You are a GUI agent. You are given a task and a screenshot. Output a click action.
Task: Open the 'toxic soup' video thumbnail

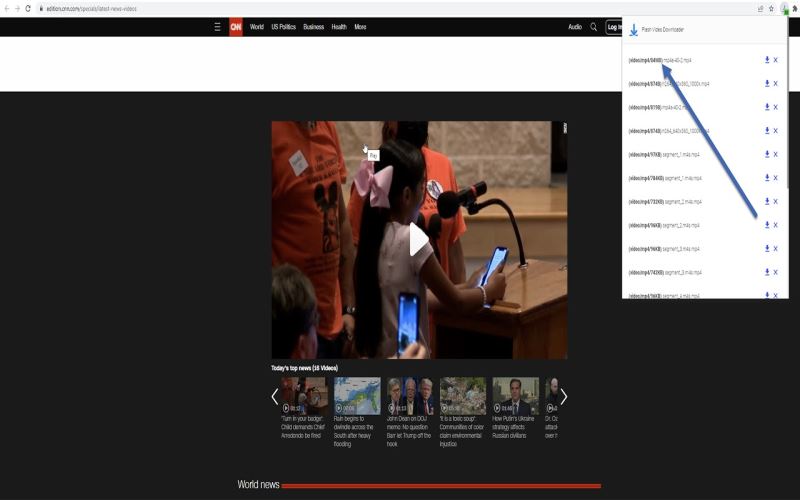click(x=463, y=395)
